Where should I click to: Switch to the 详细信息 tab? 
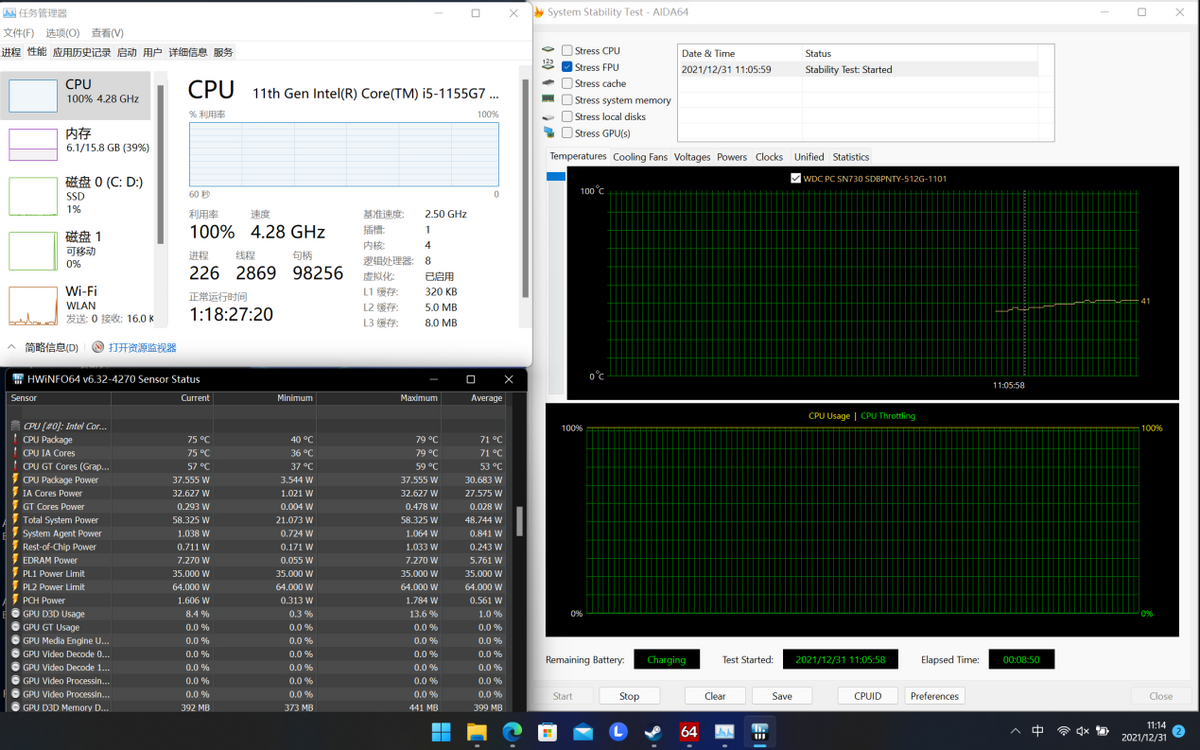coord(188,52)
